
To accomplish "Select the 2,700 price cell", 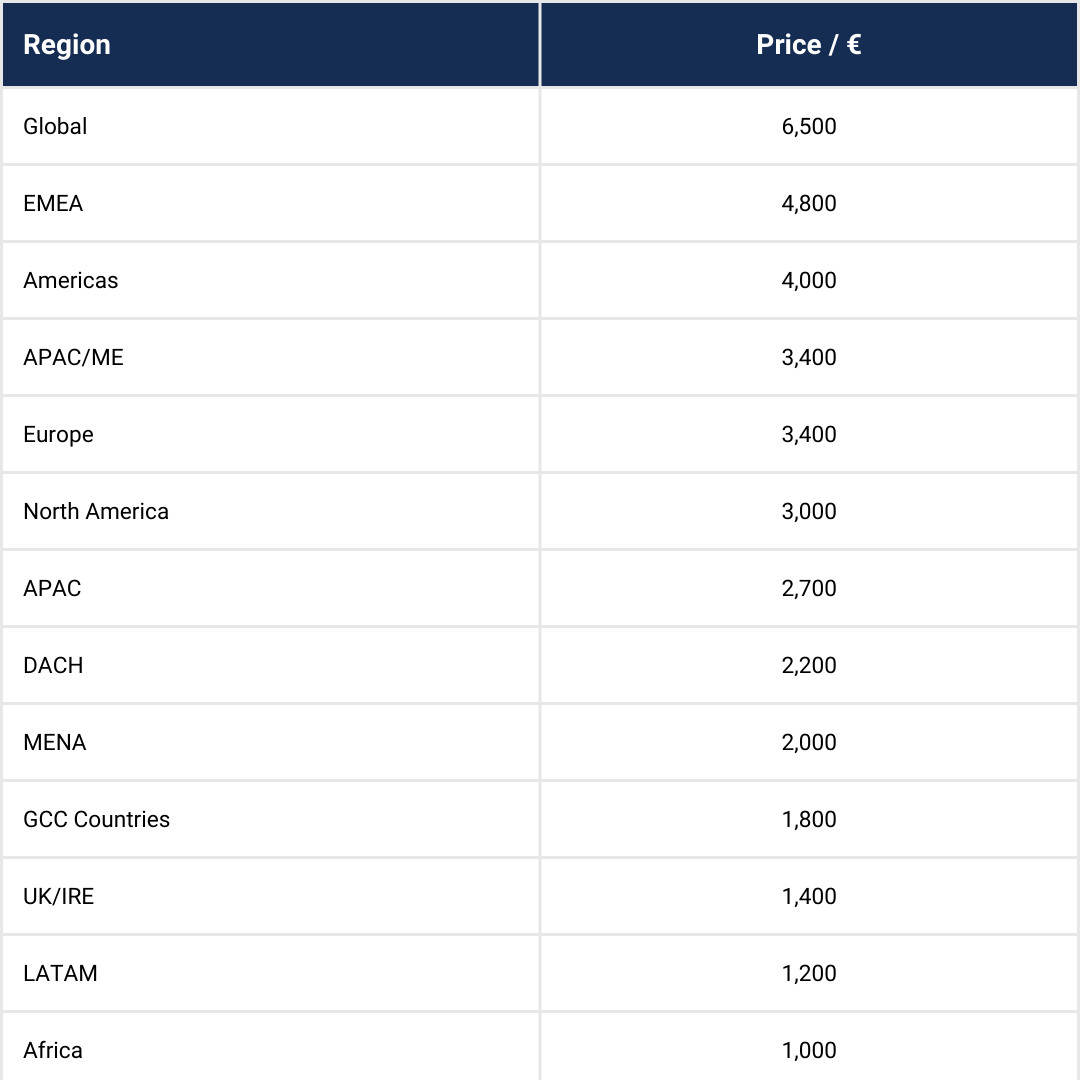I will click(x=809, y=588).
